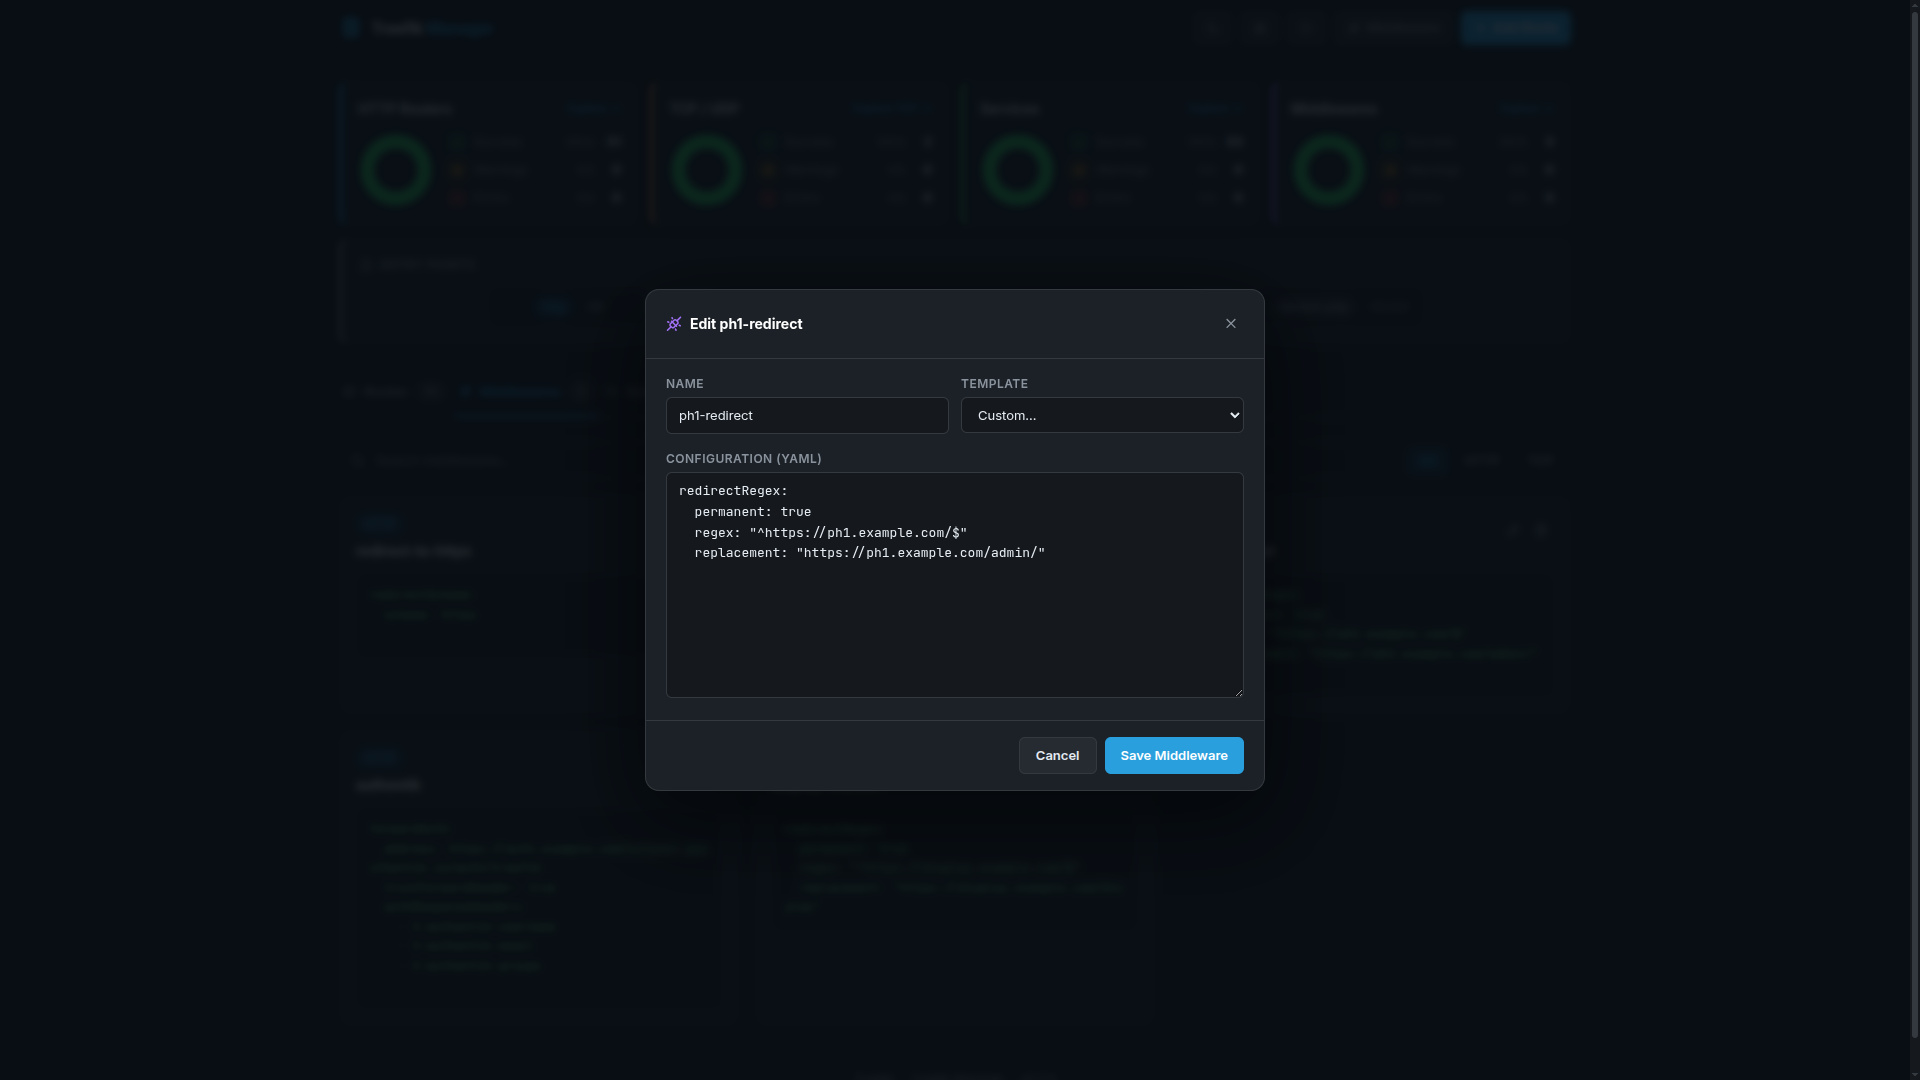
Task: Click the search icon in the top toolbar
Action: pos(1213,28)
